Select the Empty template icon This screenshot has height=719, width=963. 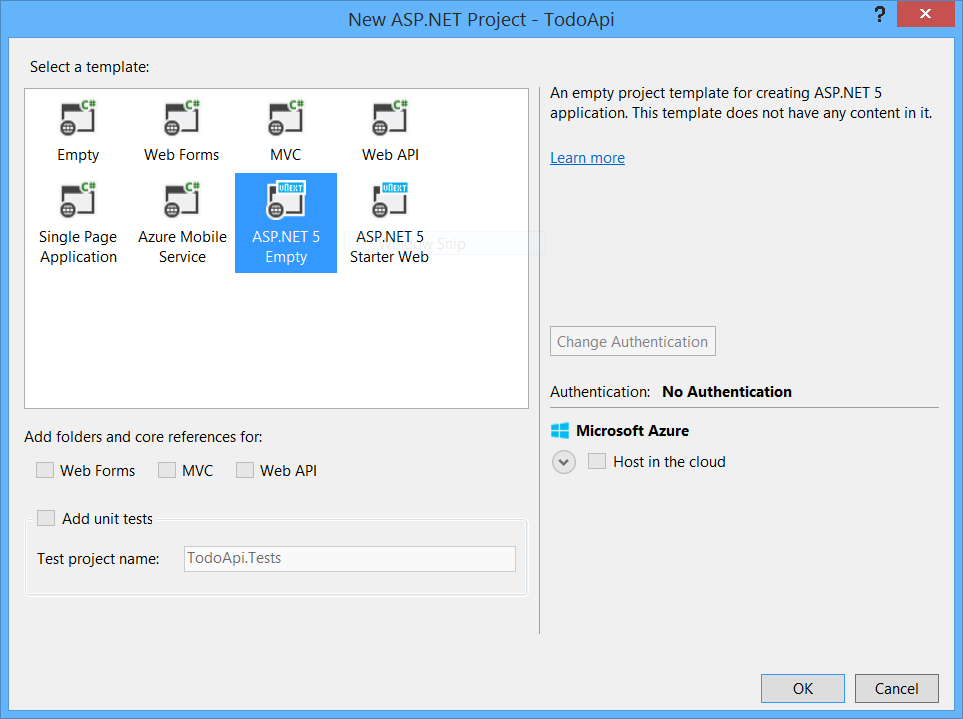click(78, 118)
